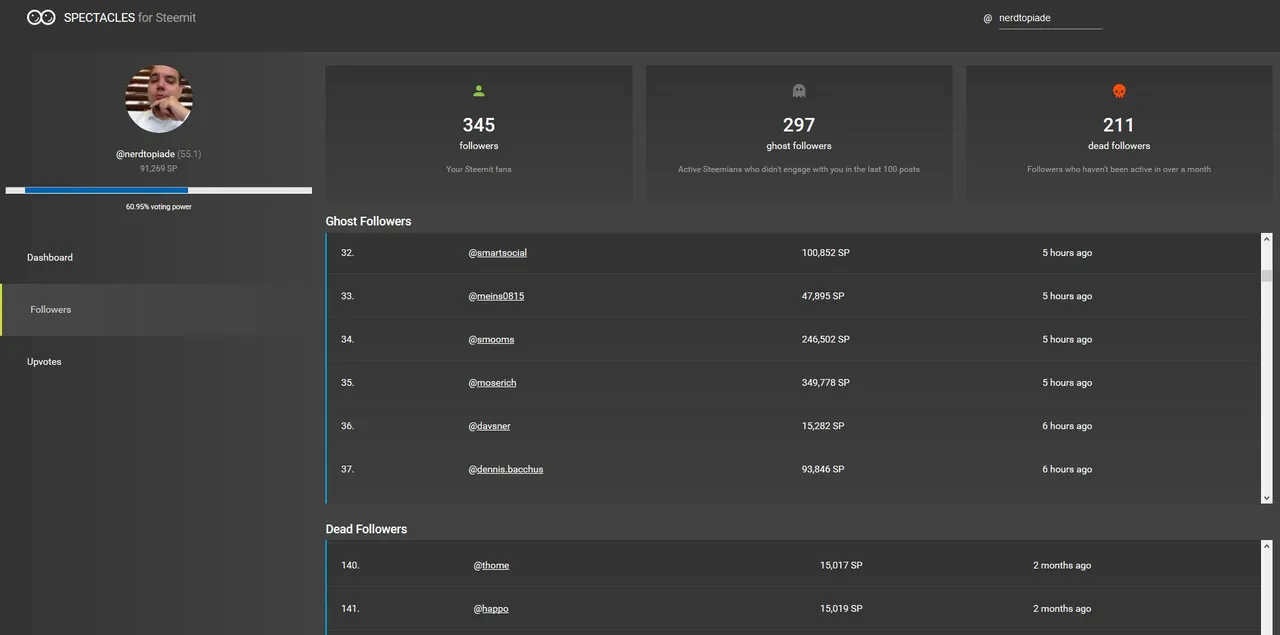Click "6 hours ago" in @davsner row

(x=1067, y=426)
